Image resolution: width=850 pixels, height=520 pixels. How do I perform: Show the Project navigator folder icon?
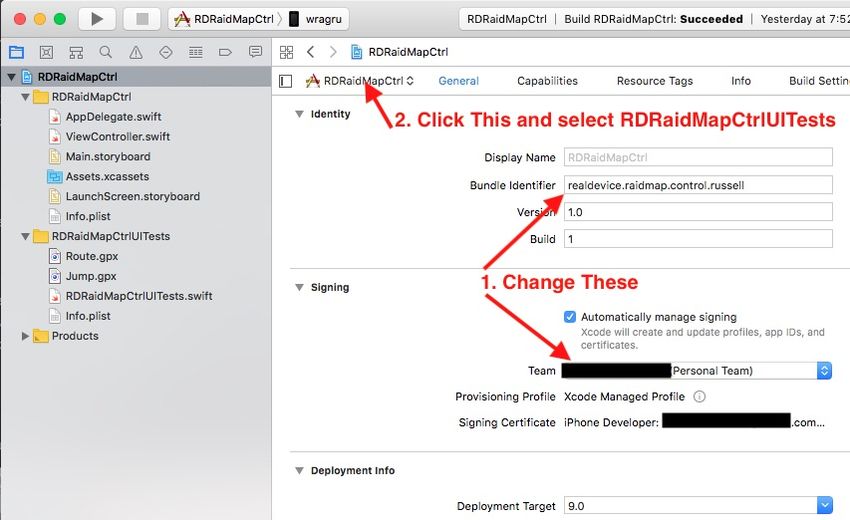coord(16,52)
